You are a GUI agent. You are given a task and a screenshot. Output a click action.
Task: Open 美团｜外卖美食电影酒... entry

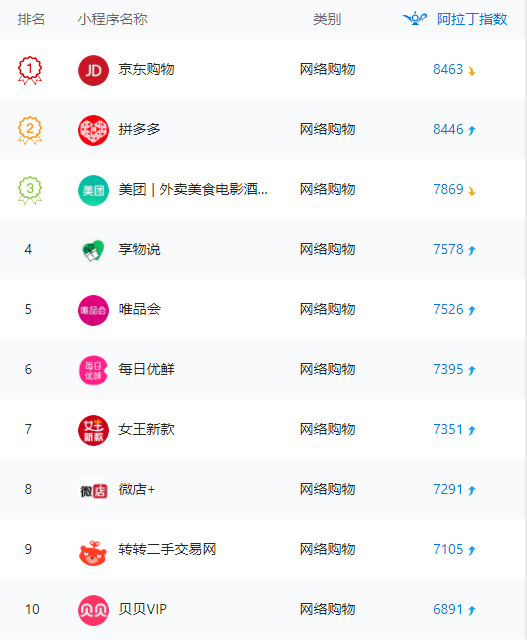point(193,189)
